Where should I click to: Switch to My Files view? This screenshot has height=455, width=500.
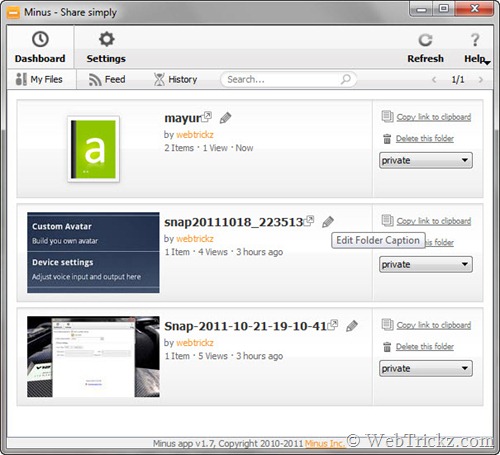tap(39, 79)
